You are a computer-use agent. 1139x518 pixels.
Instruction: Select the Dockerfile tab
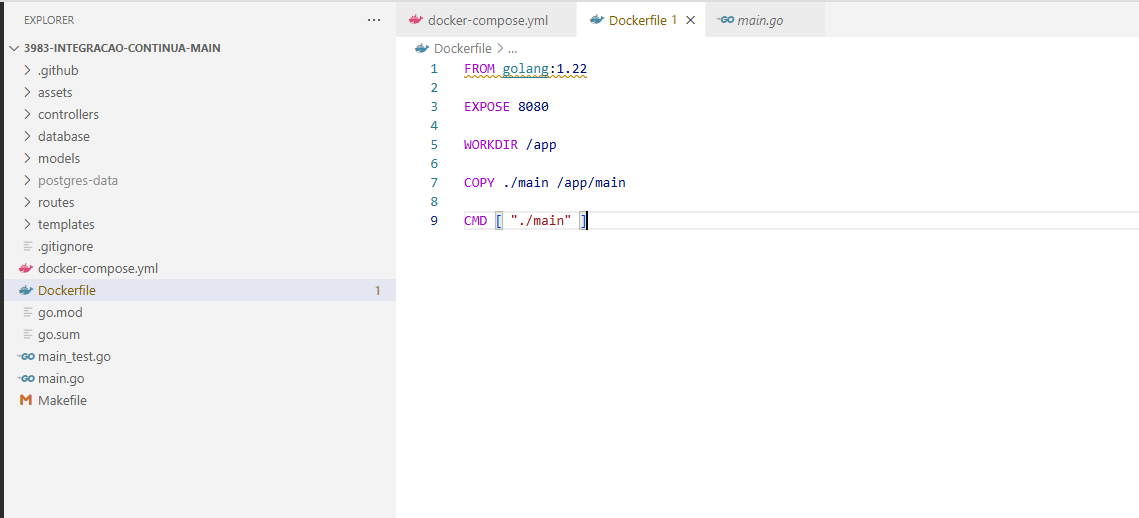click(641, 20)
